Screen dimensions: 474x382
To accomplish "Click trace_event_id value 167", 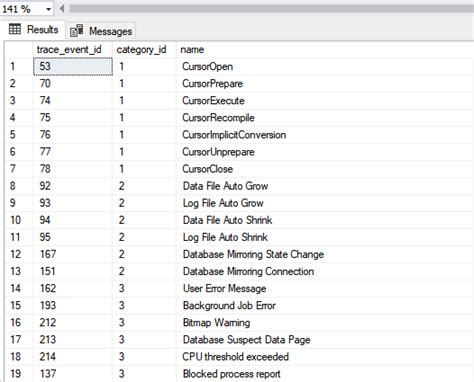I will [x=73, y=254].
